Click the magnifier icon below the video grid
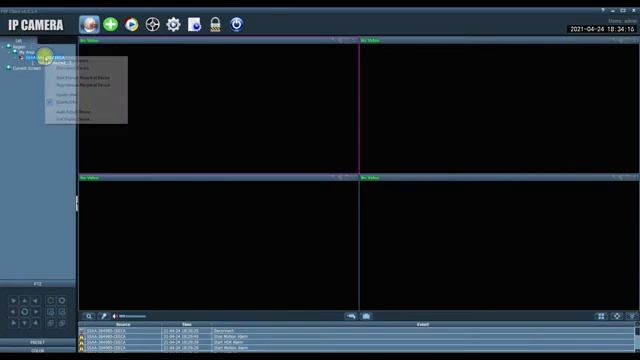 tap(89, 316)
